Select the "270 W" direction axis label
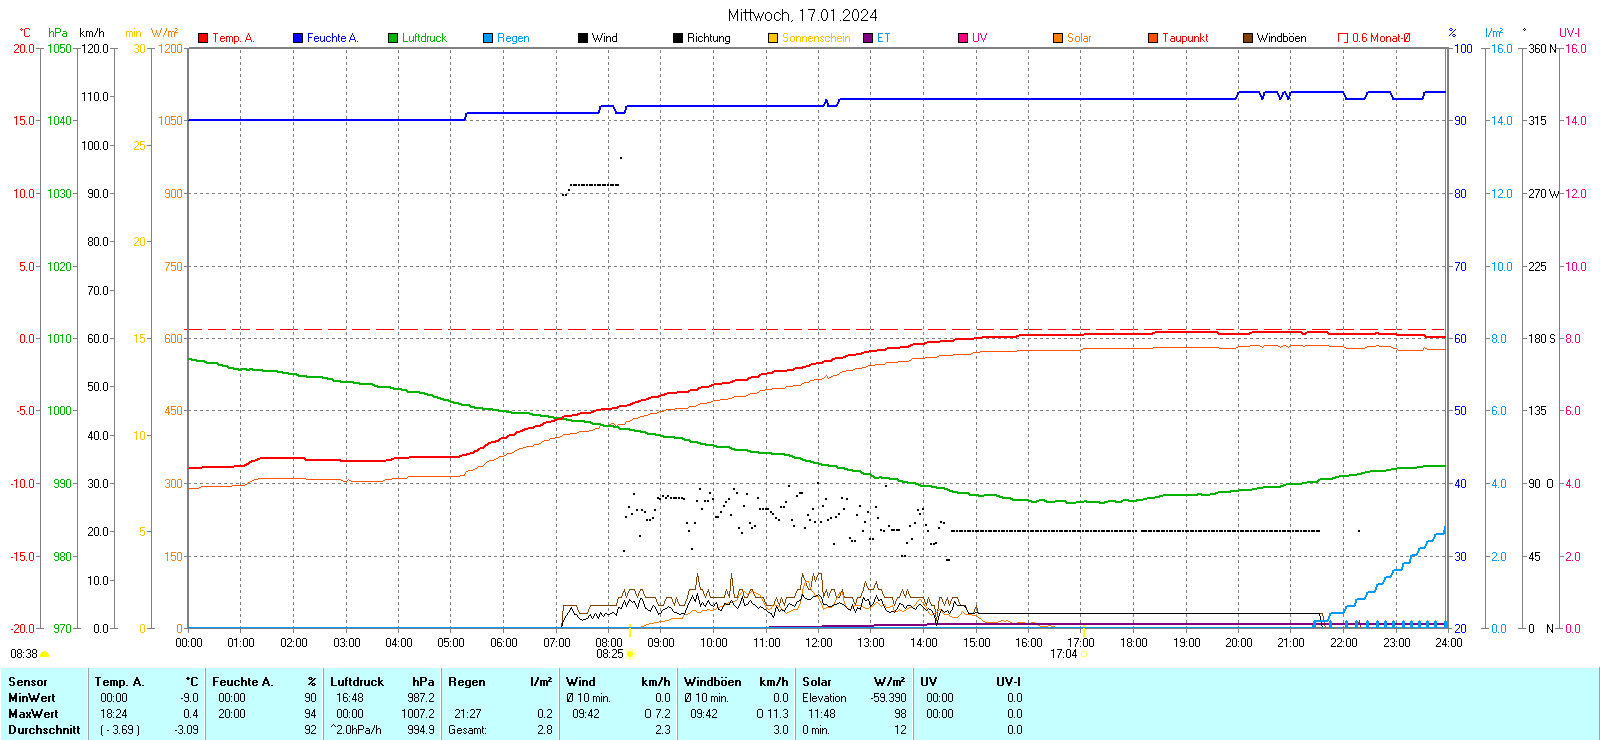Screen dimensions: 1600x740 [1544, 194]
